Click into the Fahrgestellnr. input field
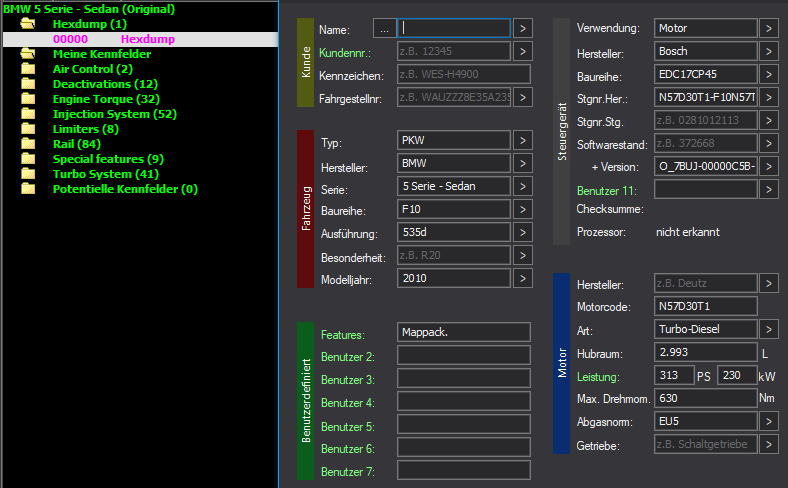The image size is (788, 488). [454, 97]
